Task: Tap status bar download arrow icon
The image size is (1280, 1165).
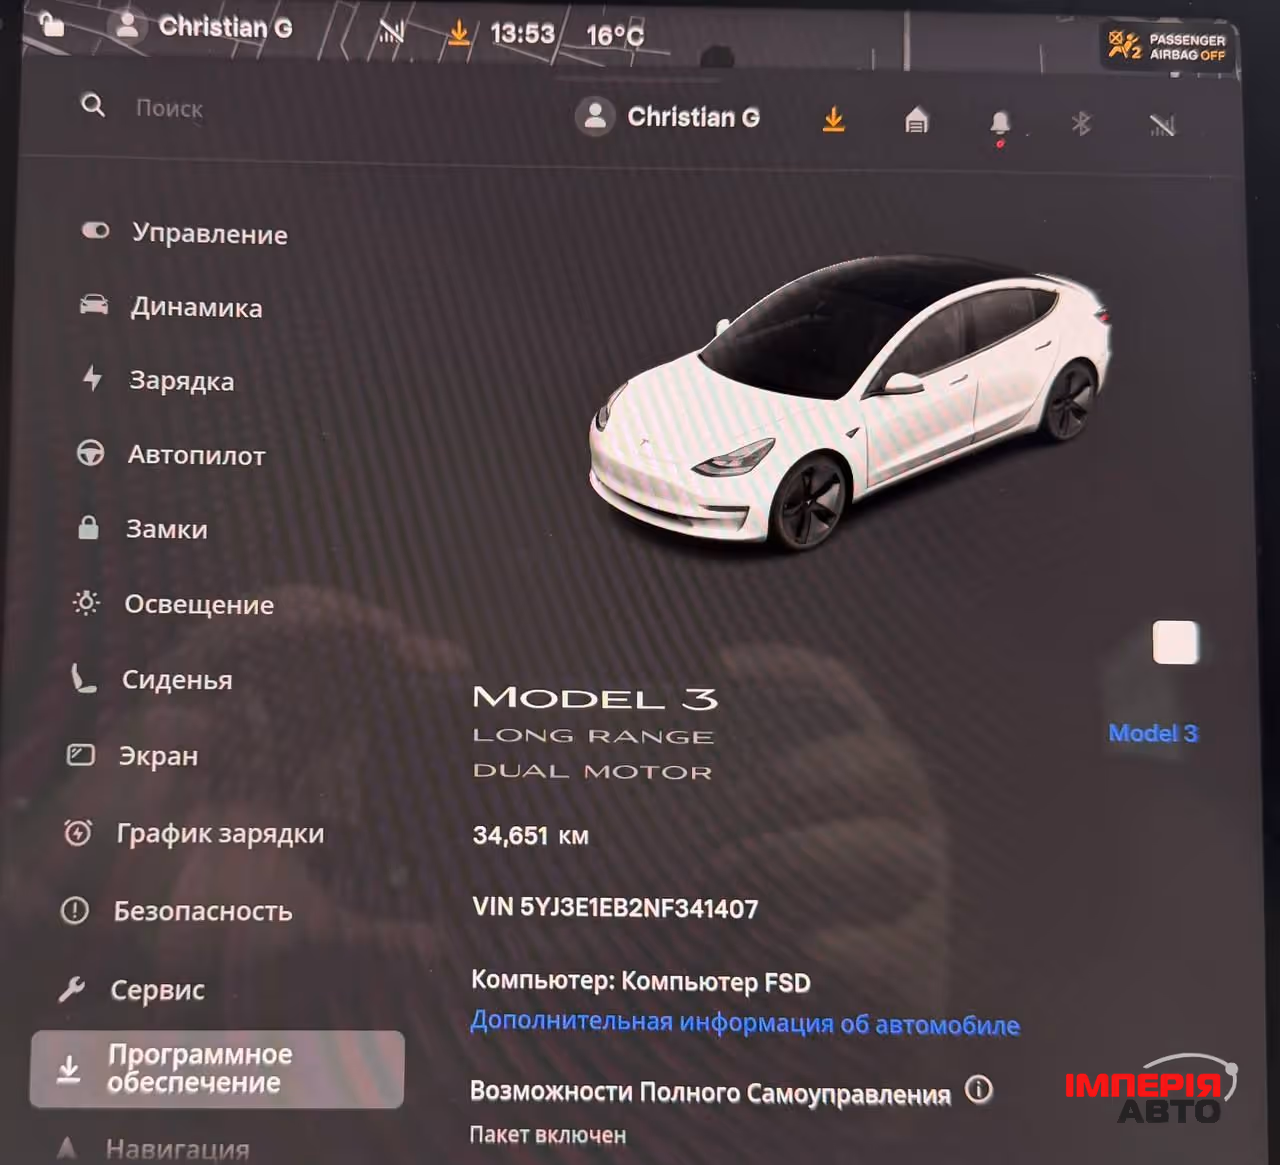Action: (x=458, y=33)
